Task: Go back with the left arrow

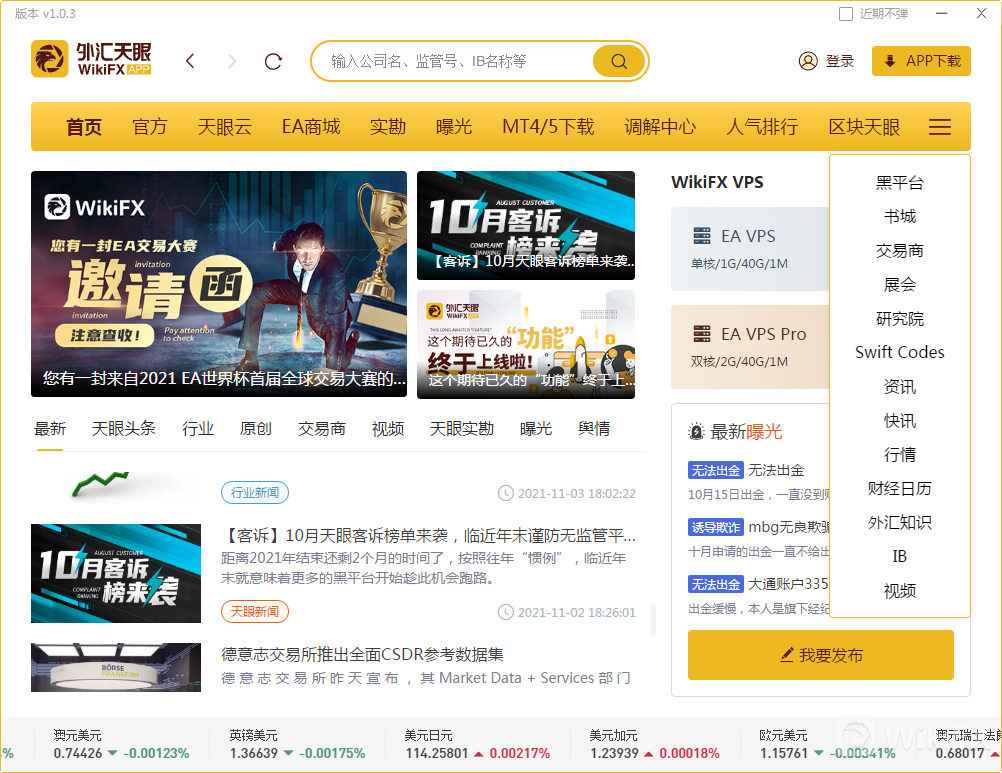Action: point(190,62)
